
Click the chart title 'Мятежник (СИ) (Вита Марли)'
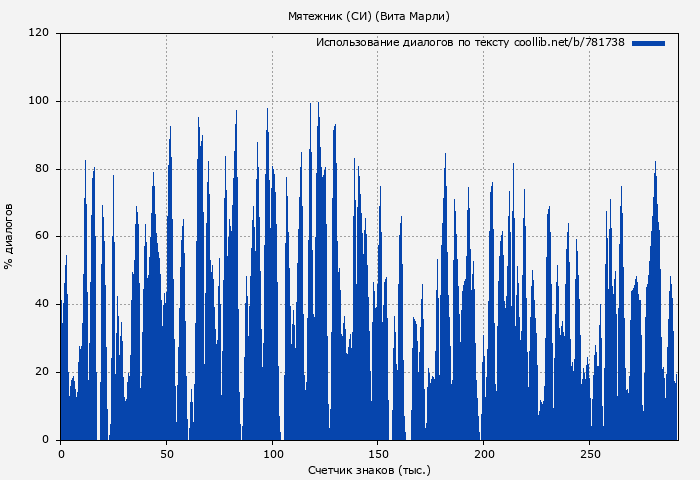coord(368,16)
